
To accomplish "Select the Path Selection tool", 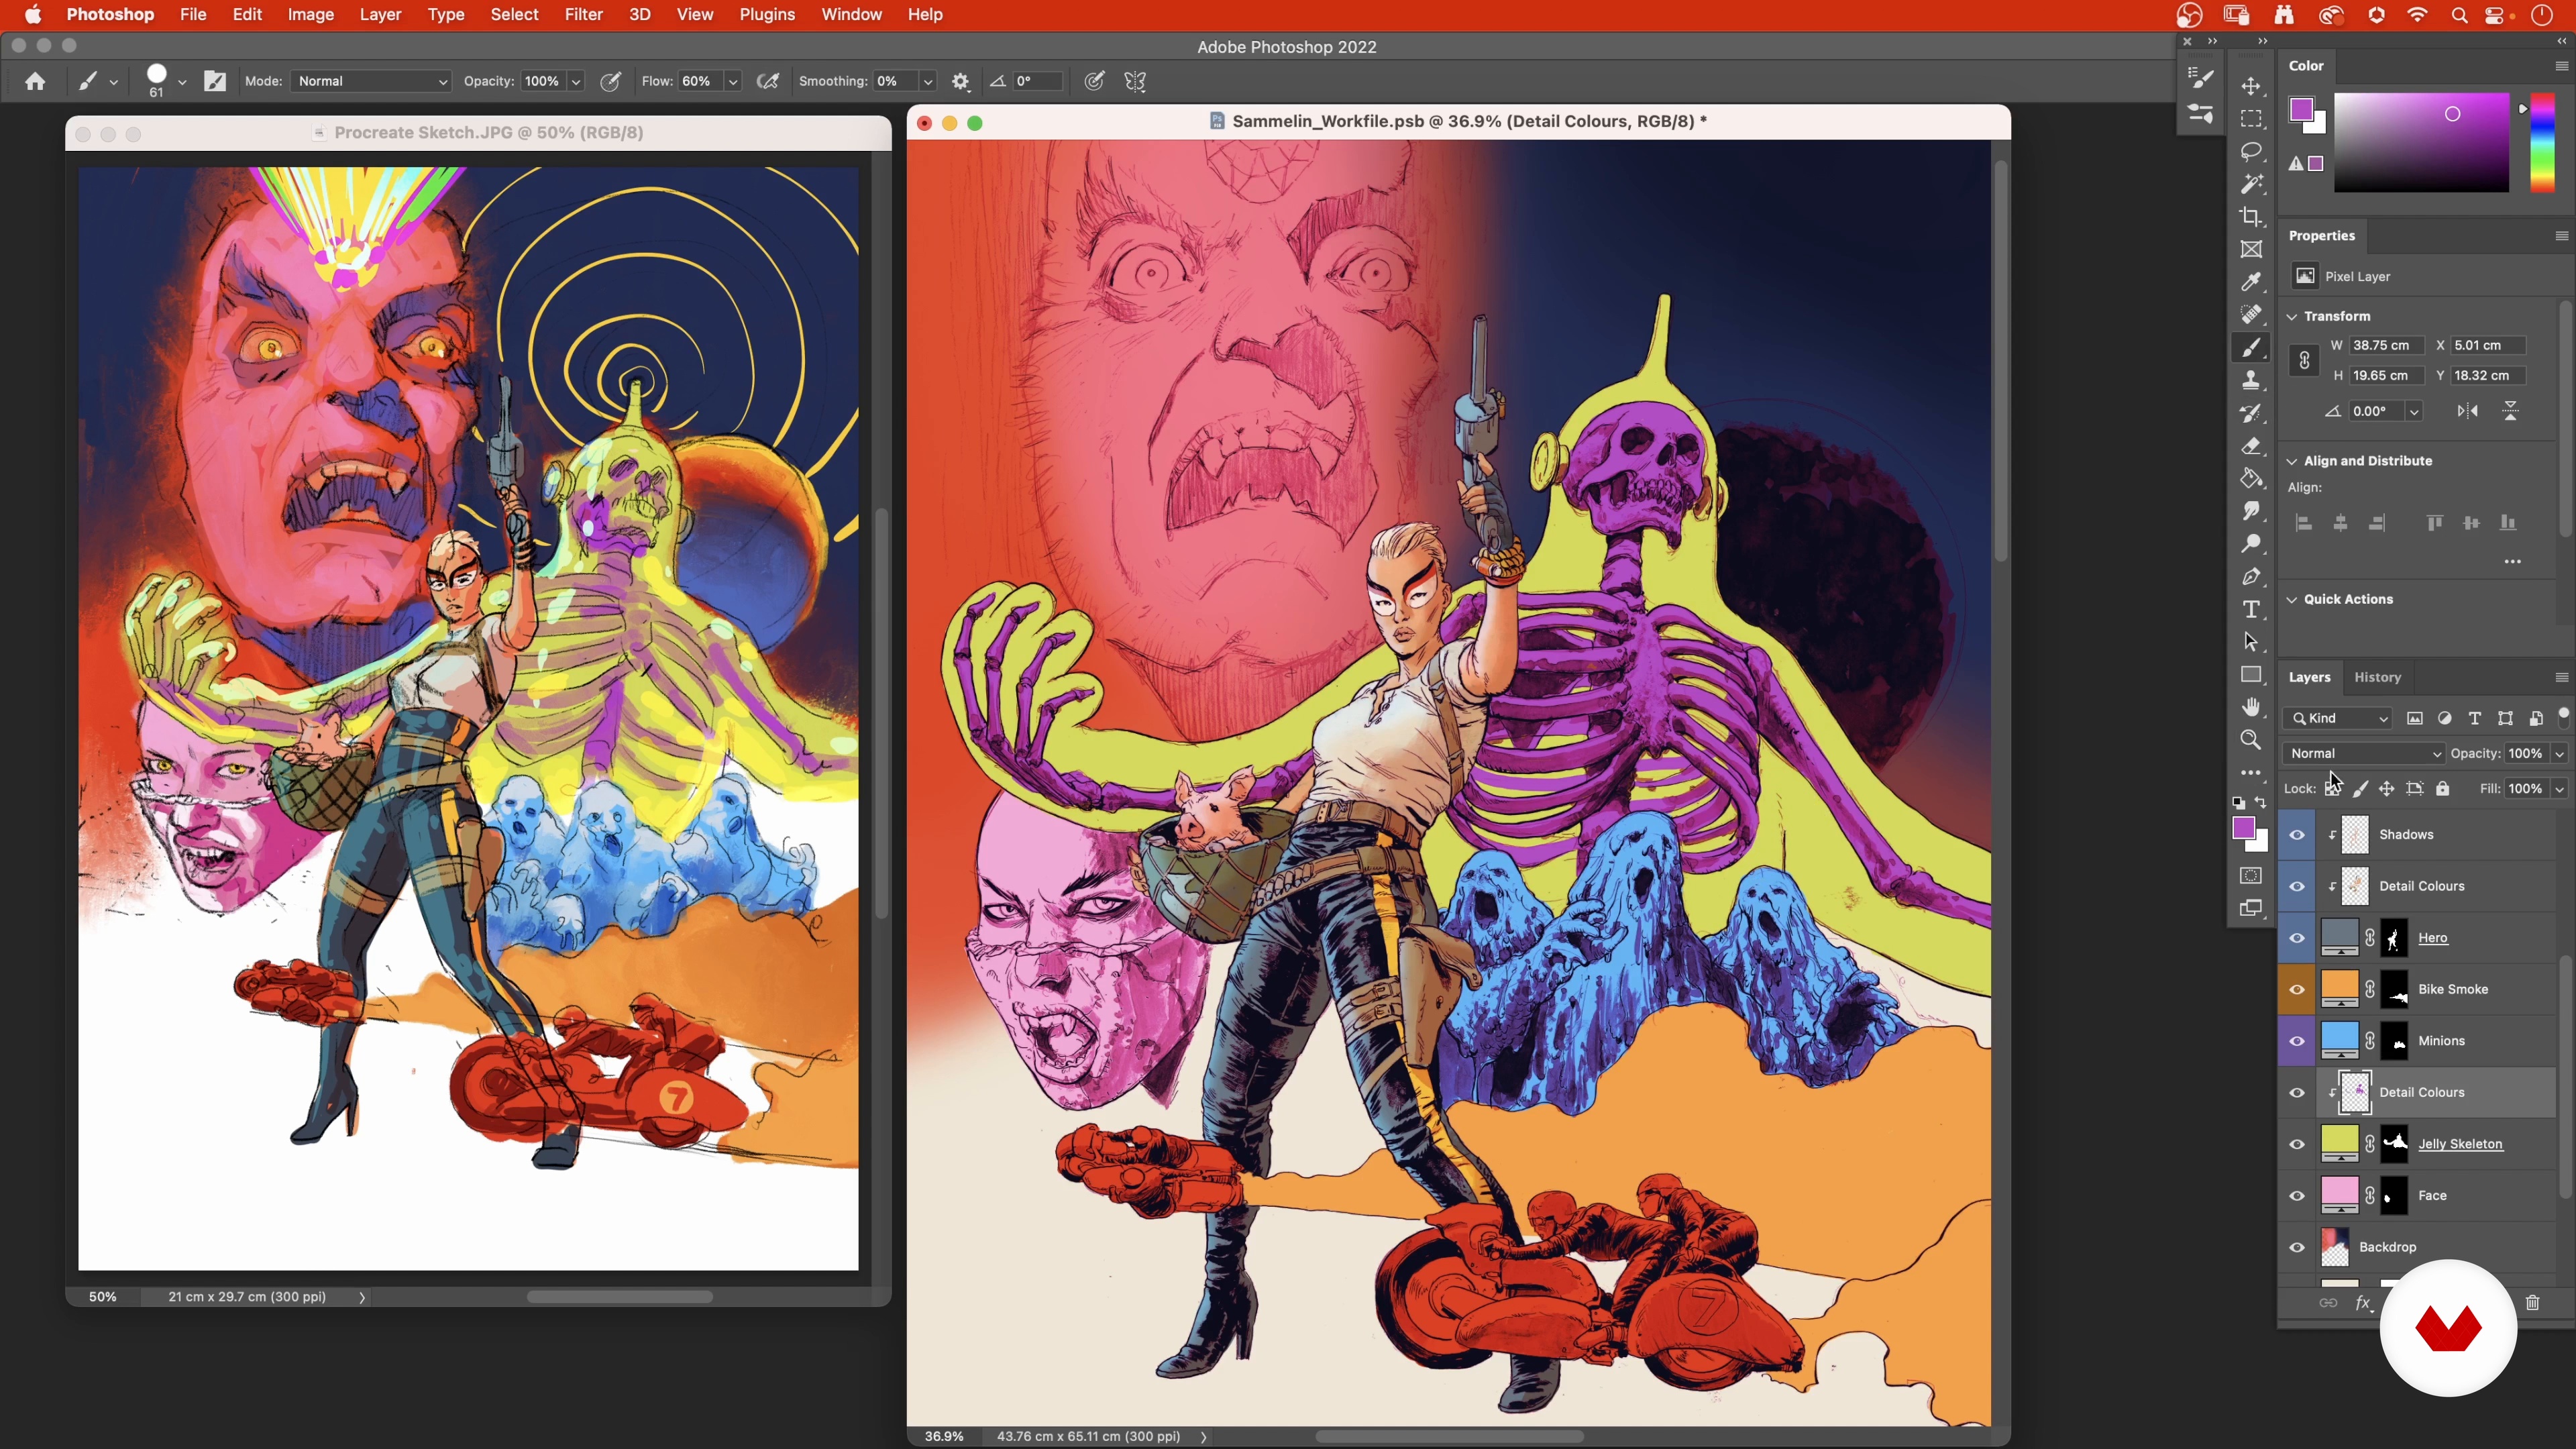I will tap(2251, 642).
